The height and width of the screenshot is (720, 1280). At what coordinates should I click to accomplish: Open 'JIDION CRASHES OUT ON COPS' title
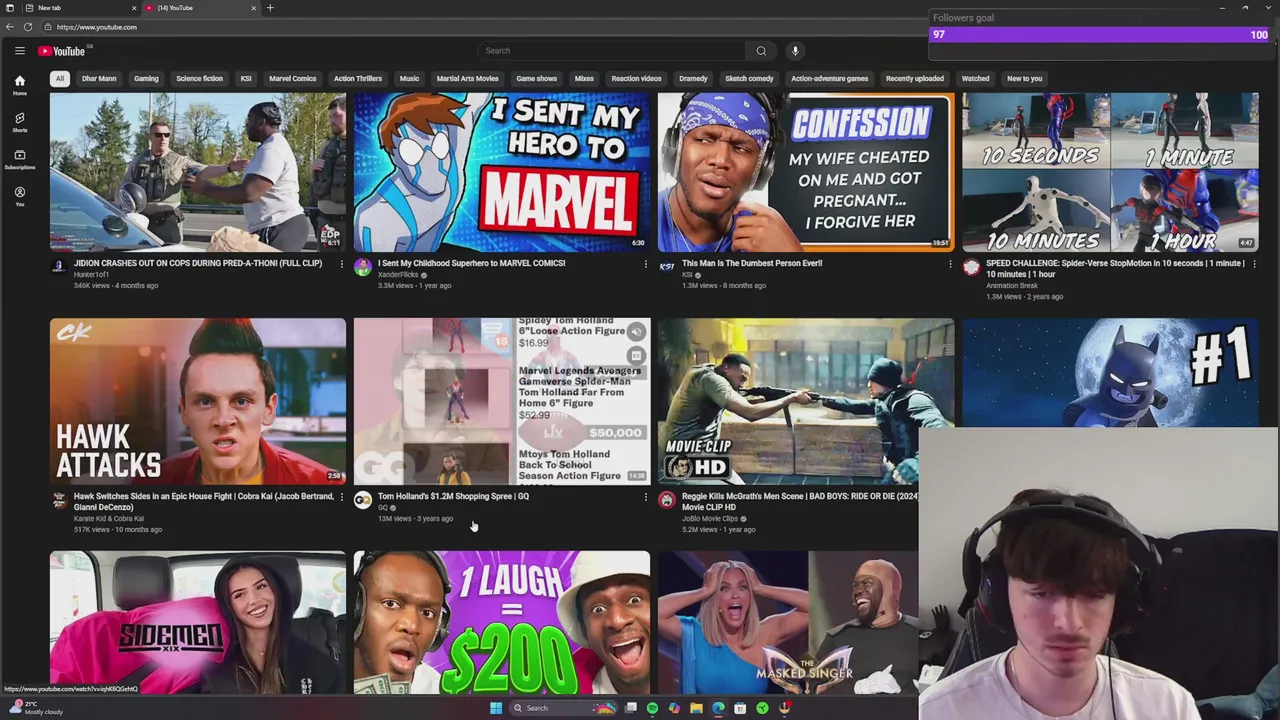pos(198,264)
